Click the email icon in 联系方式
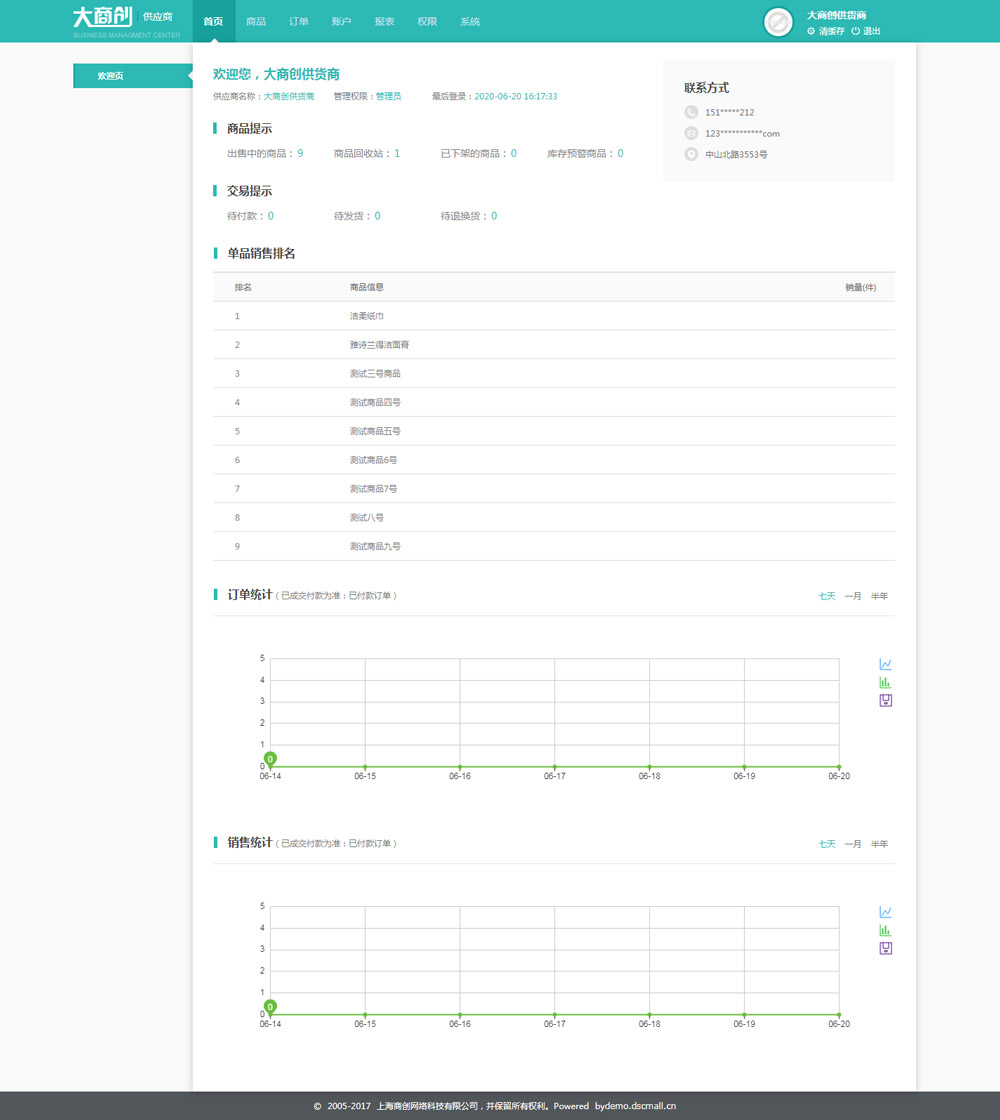This screenshot has width=1000, height=1120. [691, 133]
